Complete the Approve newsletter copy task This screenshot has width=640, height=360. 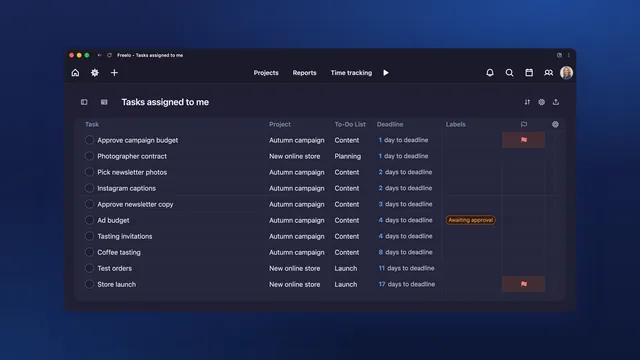[89, 204]
